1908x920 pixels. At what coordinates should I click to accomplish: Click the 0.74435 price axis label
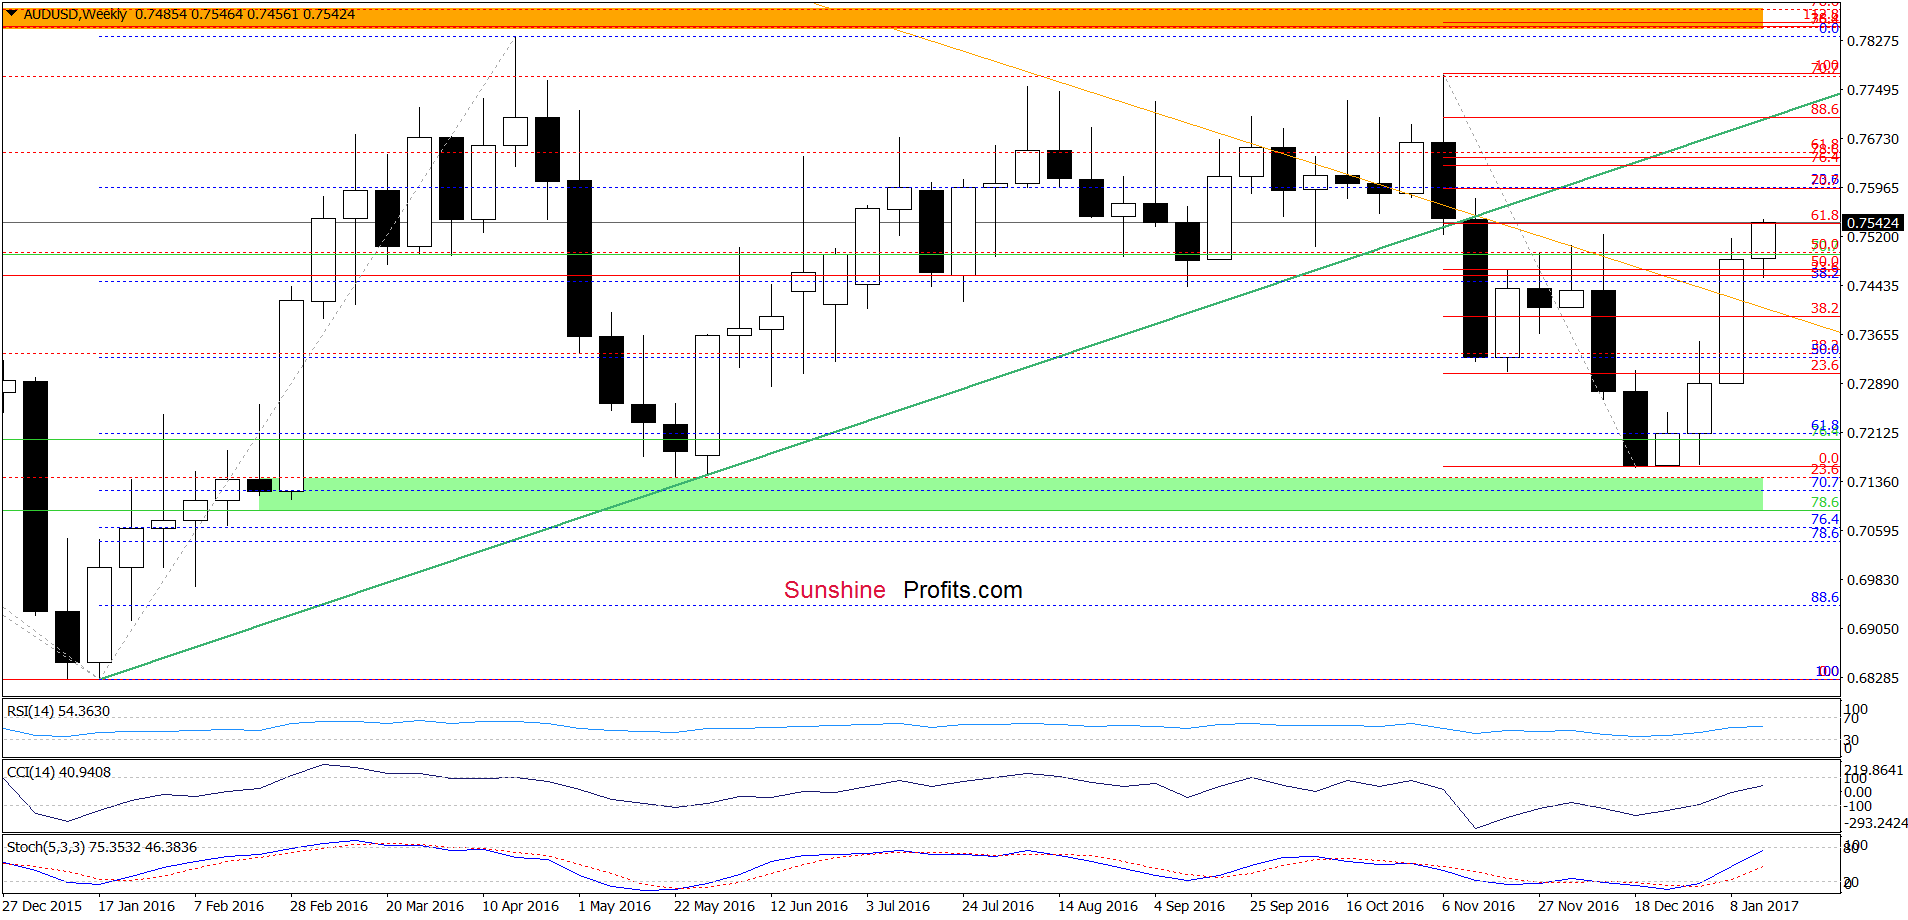click(1872, 286)
